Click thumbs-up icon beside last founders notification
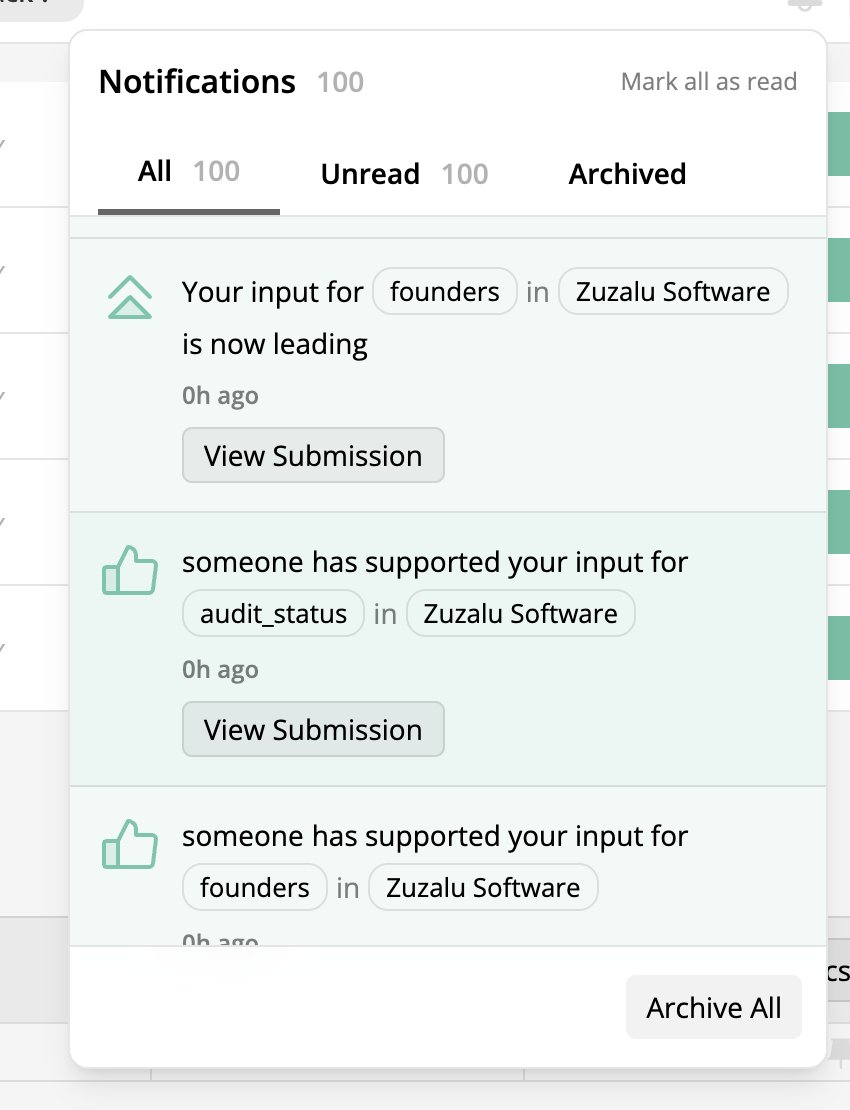This screenshot has width=850, height=1110. click(x=130, y=844)
